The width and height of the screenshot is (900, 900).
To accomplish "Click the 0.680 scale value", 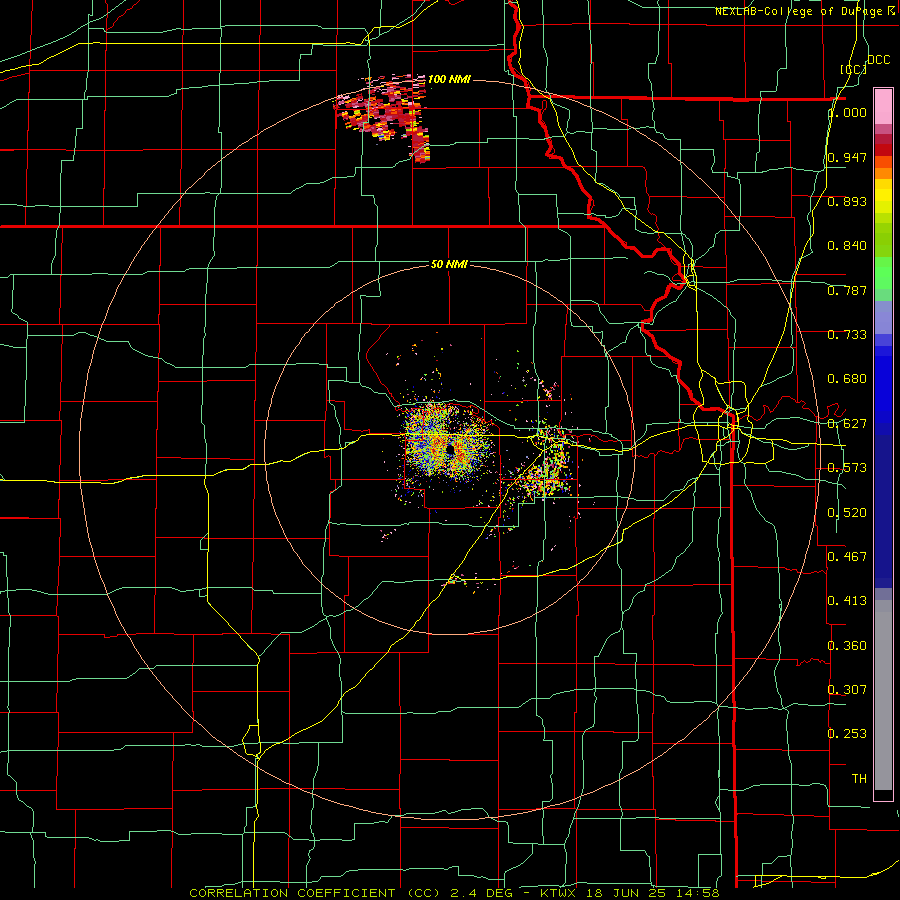I will [x=847, y=379].
